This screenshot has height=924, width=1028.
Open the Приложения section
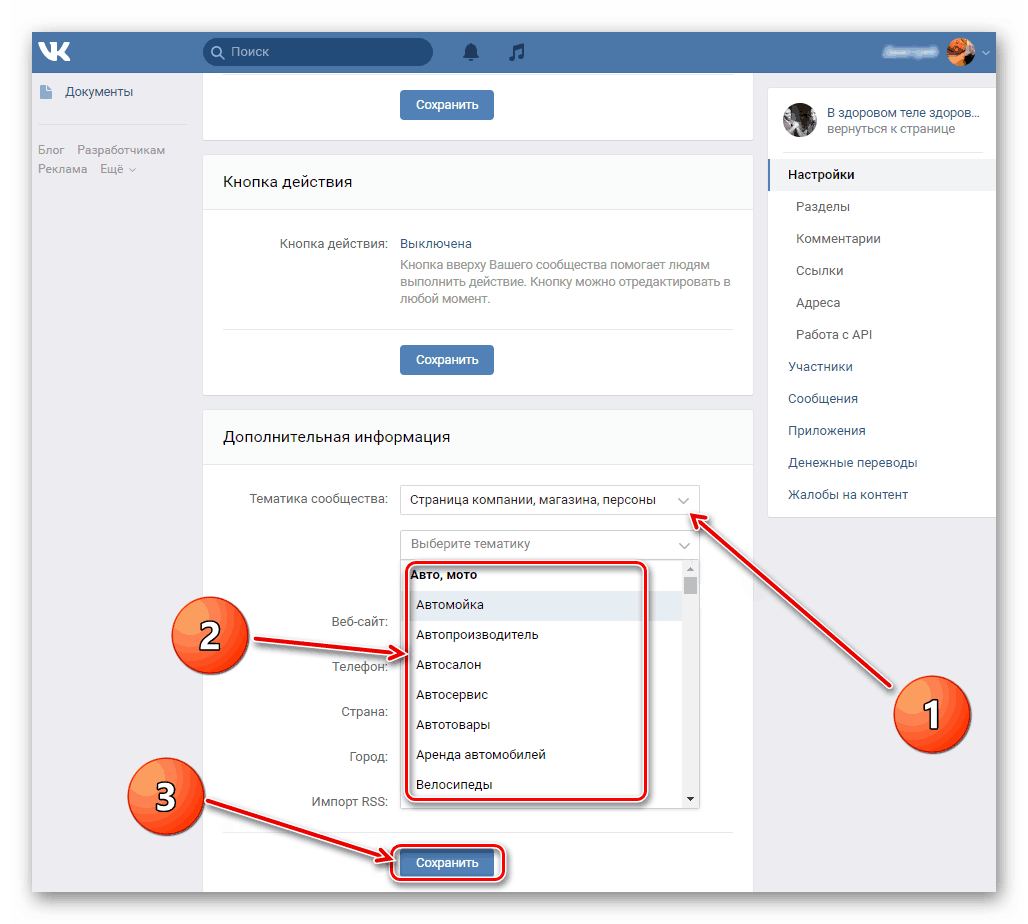point(827,431)
